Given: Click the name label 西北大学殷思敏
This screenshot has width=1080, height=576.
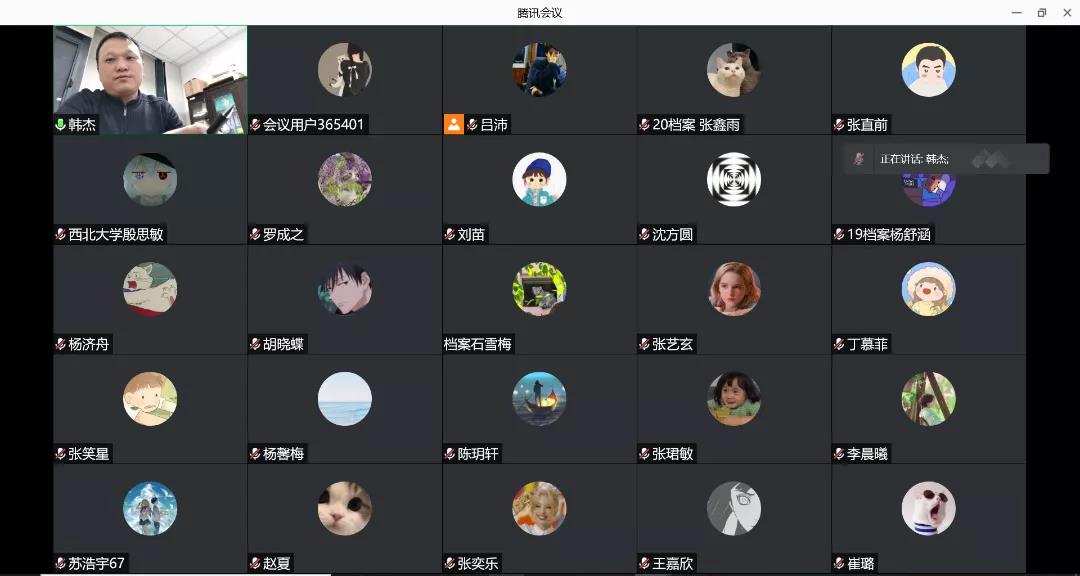Looking at the screenshot, I should (116, 234).
